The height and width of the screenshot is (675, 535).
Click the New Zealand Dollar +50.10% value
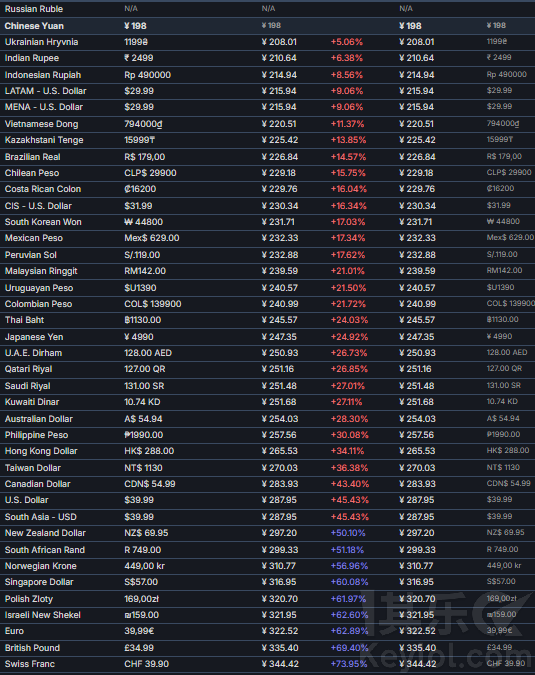click(348, 533)
